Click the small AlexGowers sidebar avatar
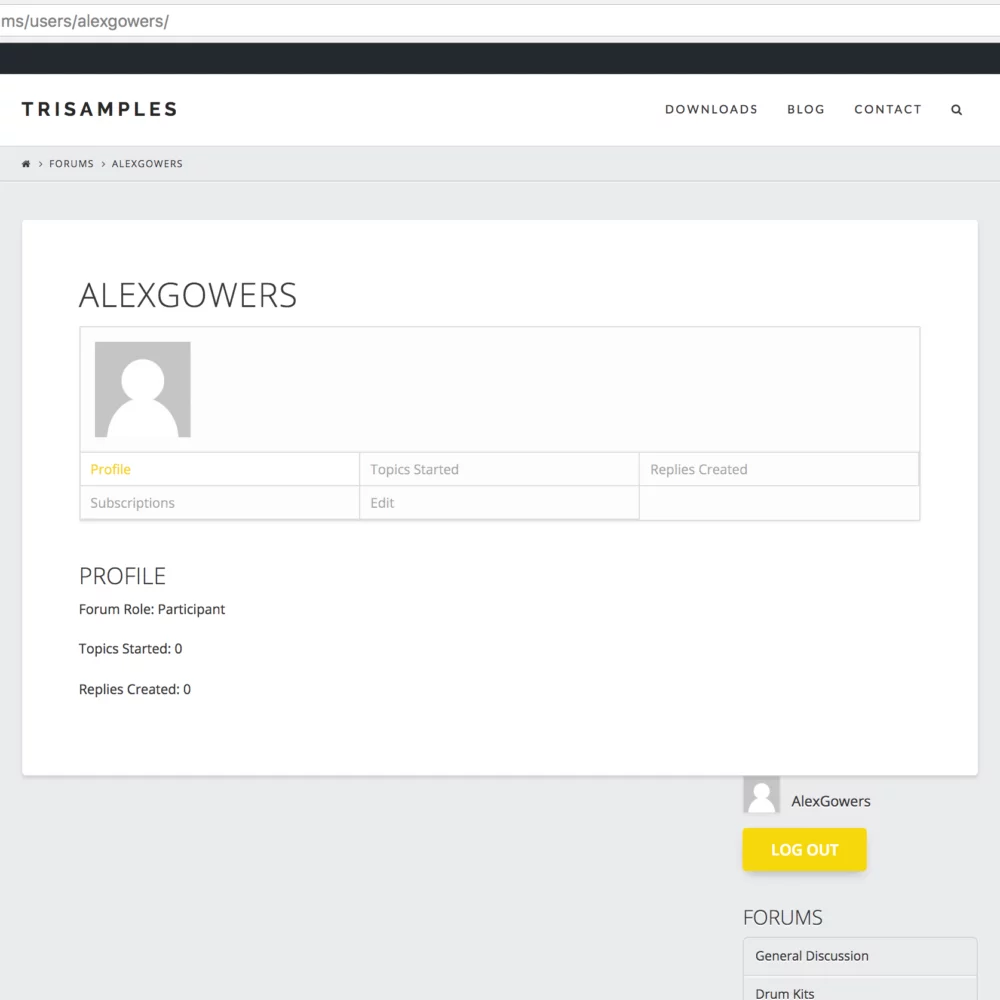This screenshot has width=1000, height=1000. 761,795
